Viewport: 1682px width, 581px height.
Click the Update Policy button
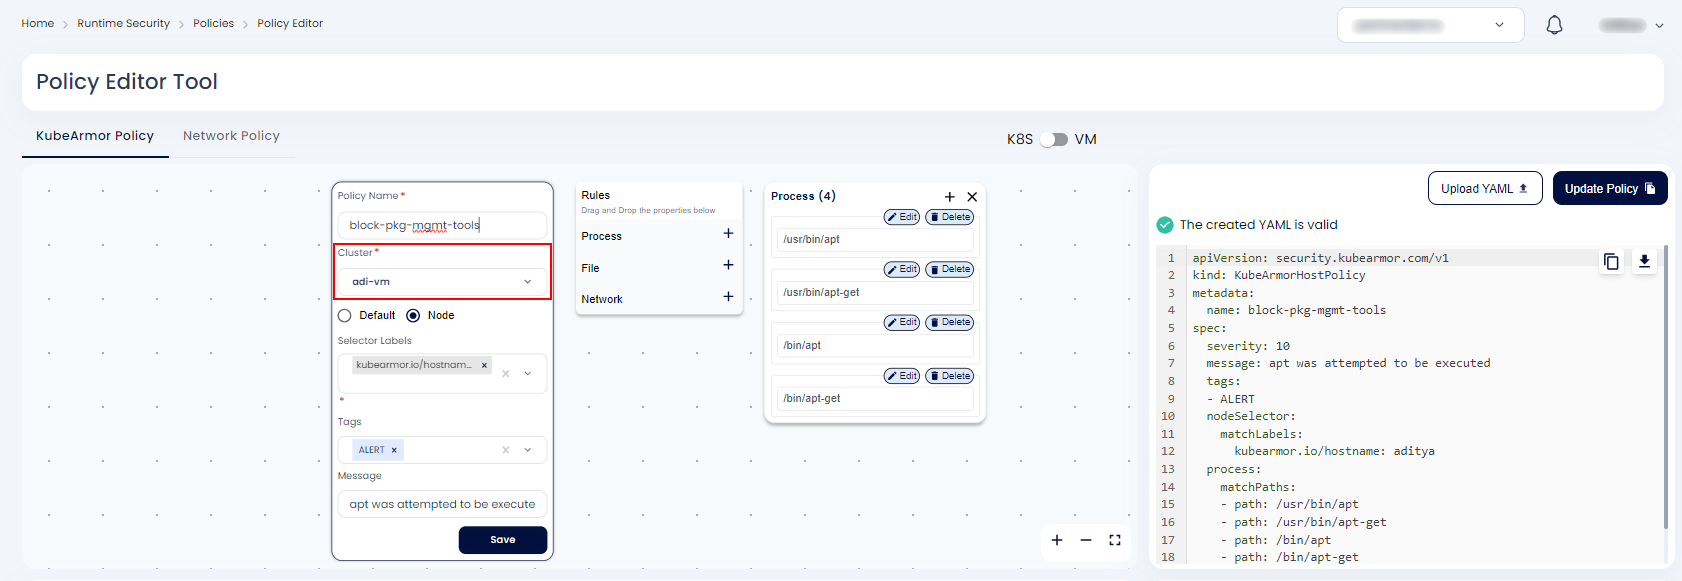1610,188
